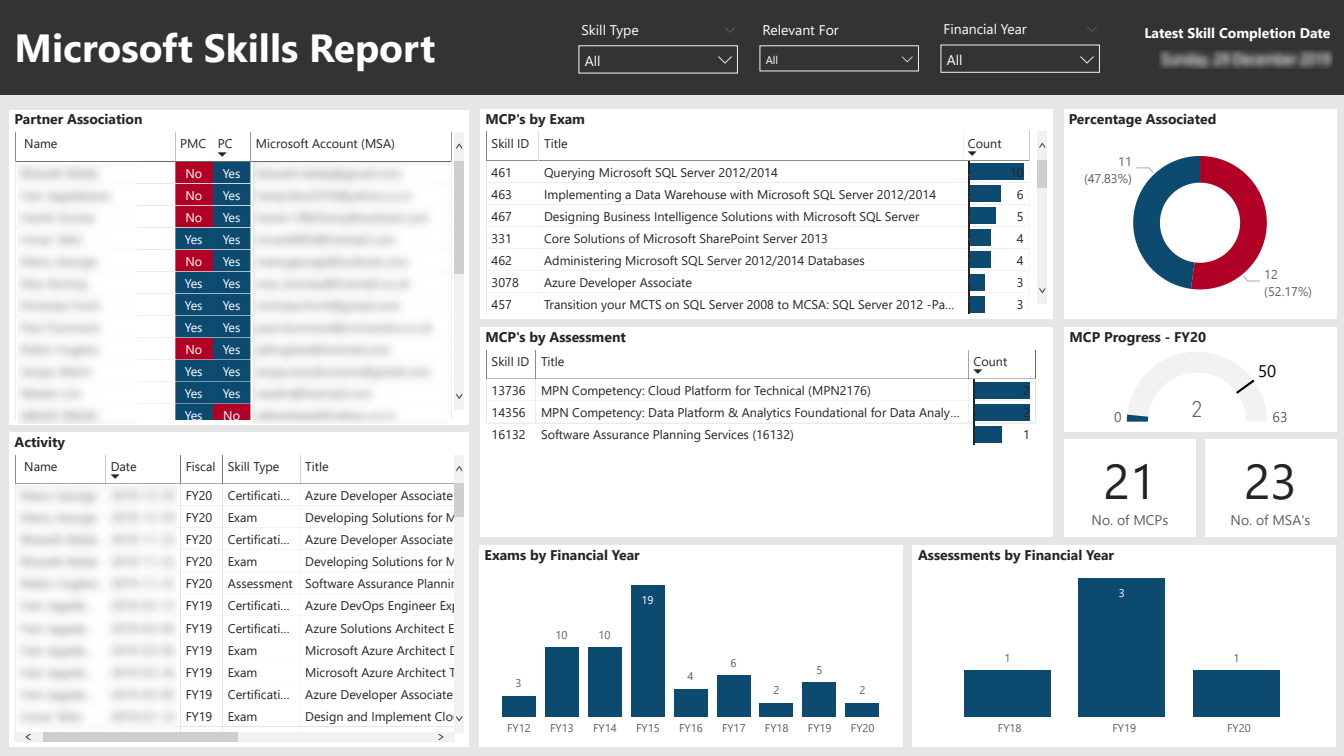
Task: Click MCP's by Exam vertical scrollbar thumb
Action: click(1042, 174)
